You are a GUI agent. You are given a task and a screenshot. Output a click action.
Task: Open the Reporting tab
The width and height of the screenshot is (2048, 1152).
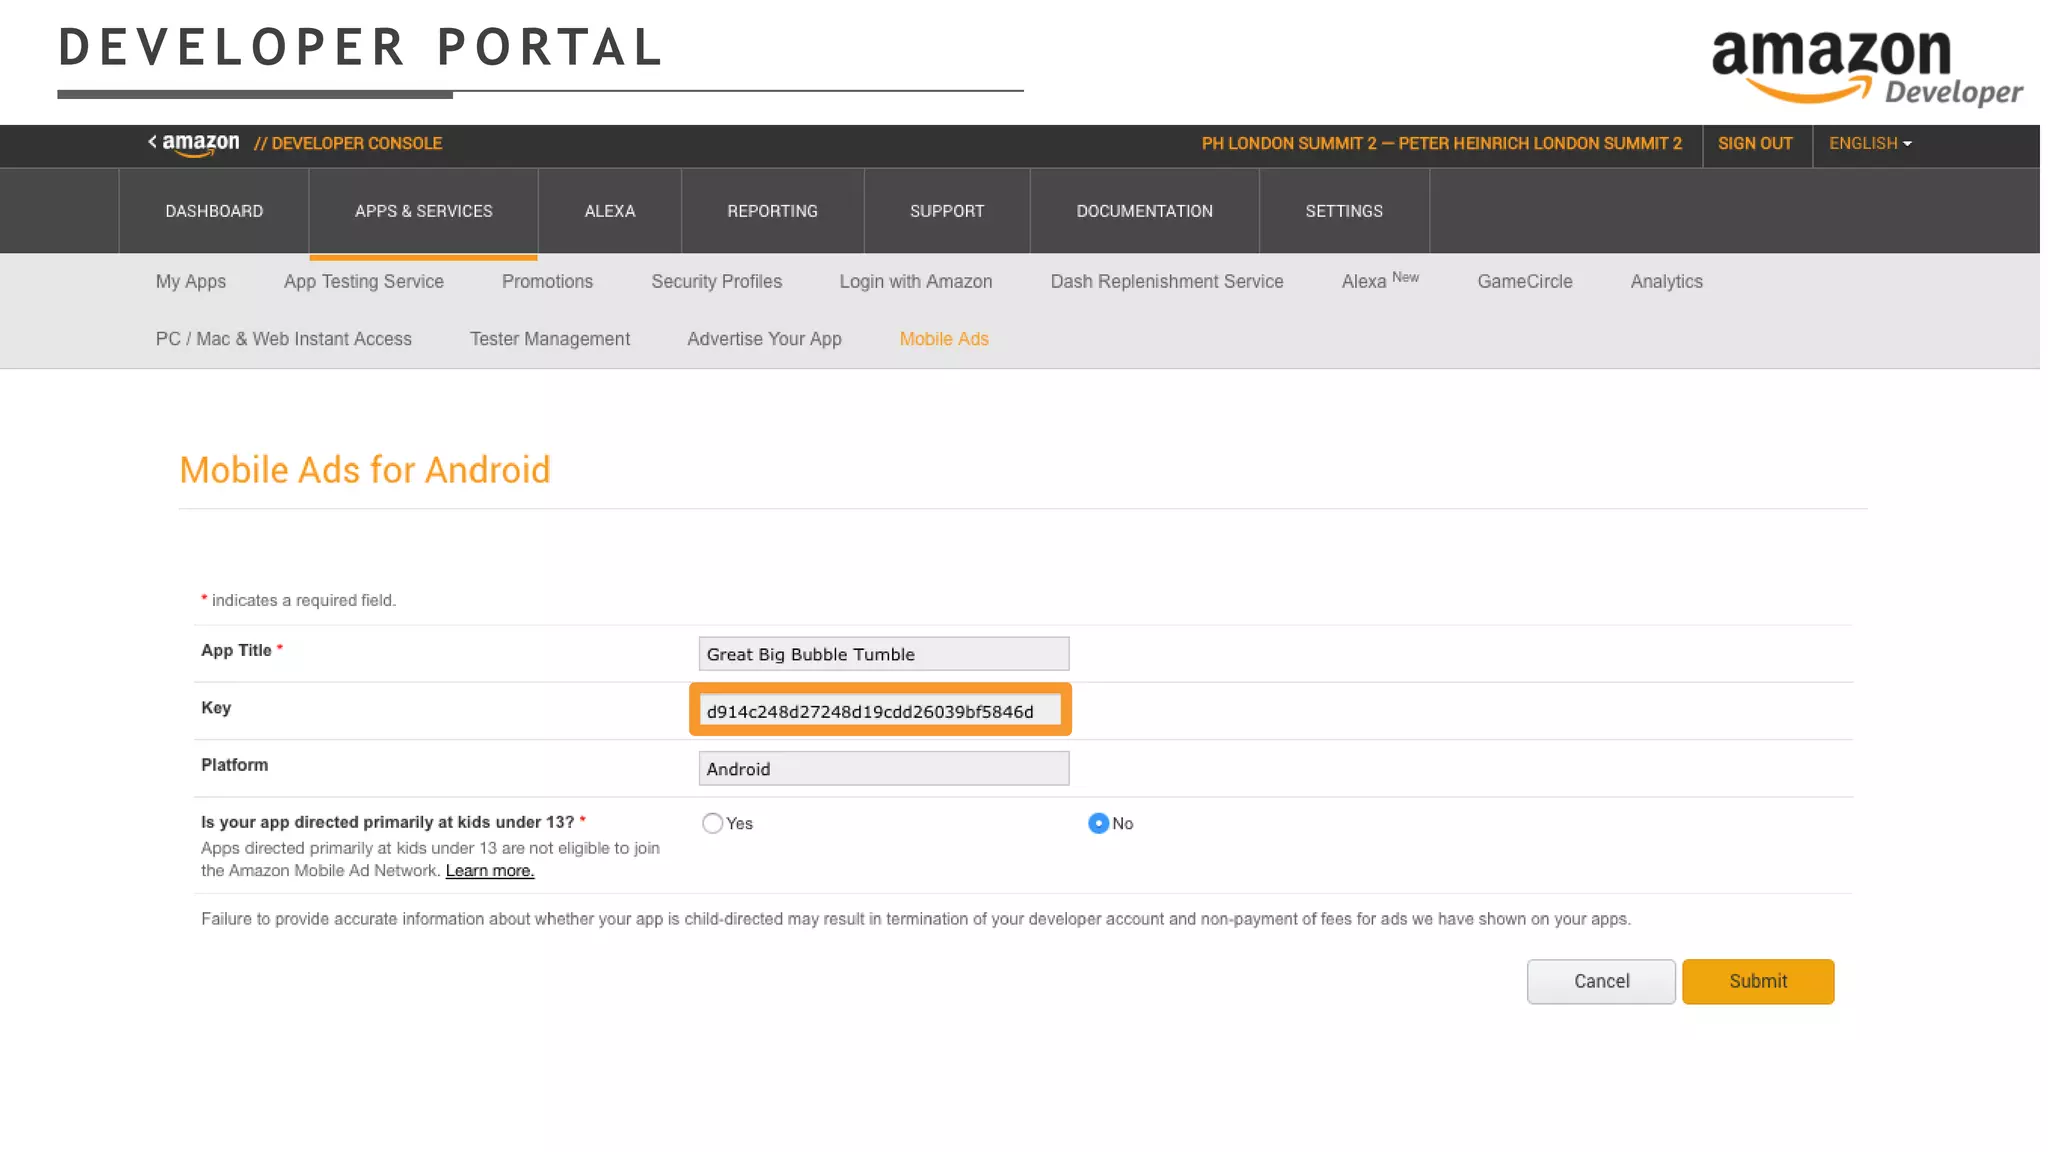772,211
